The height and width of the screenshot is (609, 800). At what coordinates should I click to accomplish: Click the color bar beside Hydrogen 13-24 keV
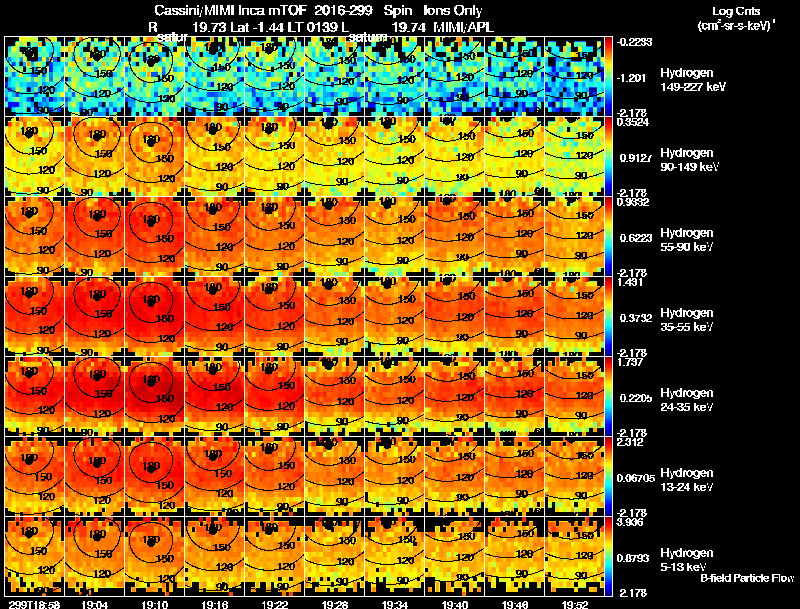tap(608, 477)
